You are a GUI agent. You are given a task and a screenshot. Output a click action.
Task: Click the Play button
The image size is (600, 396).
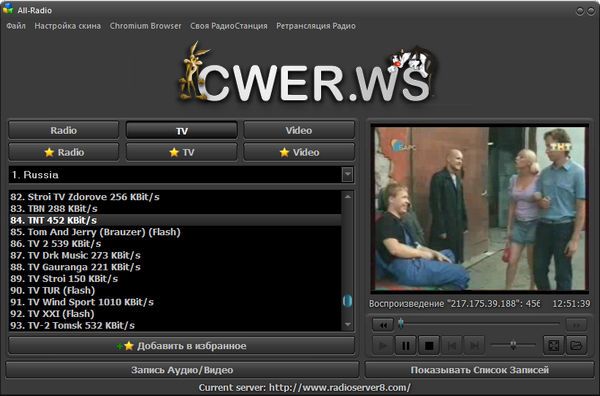click(383, 346)
